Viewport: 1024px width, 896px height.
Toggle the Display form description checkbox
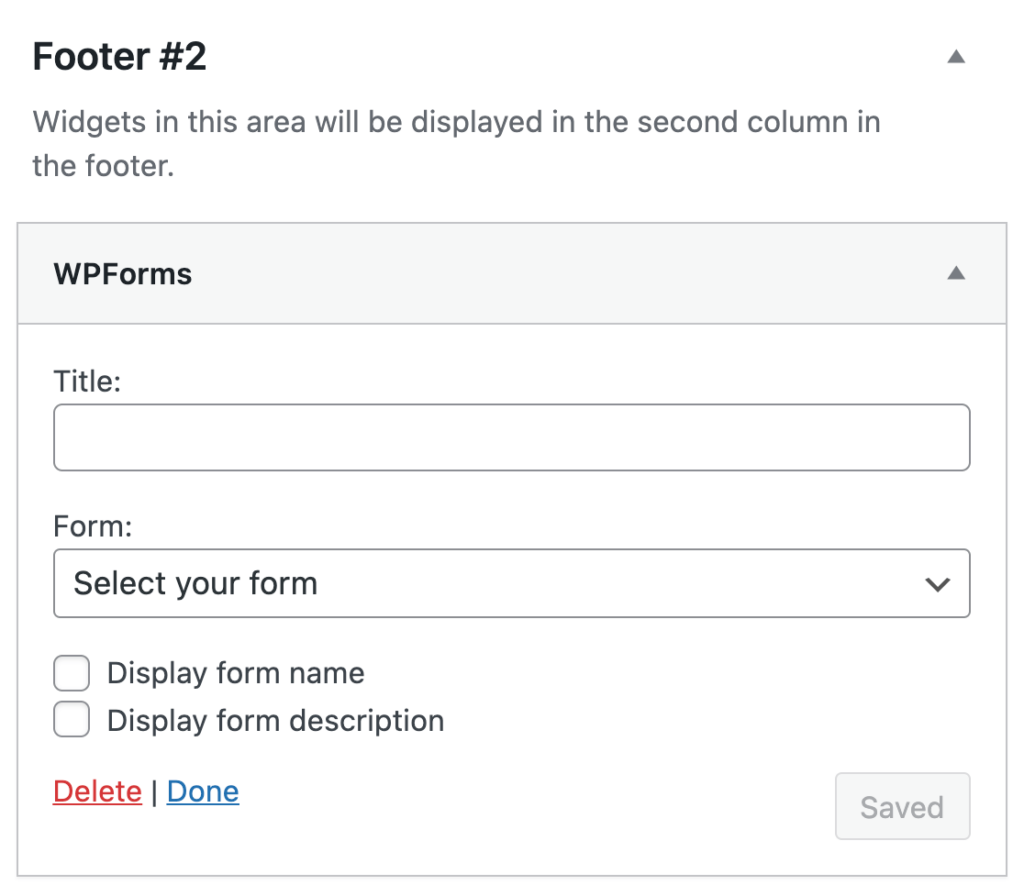tap(71, 719)
